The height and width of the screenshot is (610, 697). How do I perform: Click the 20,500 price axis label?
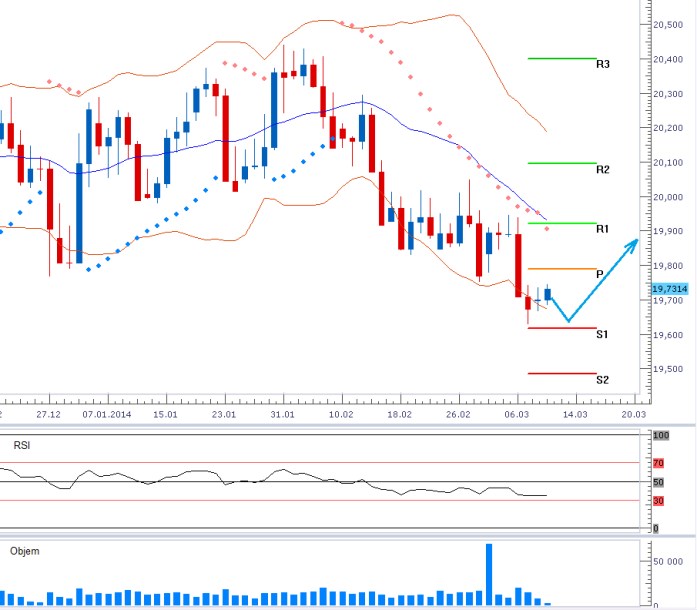pyautogui.click(x=668, y=25)
